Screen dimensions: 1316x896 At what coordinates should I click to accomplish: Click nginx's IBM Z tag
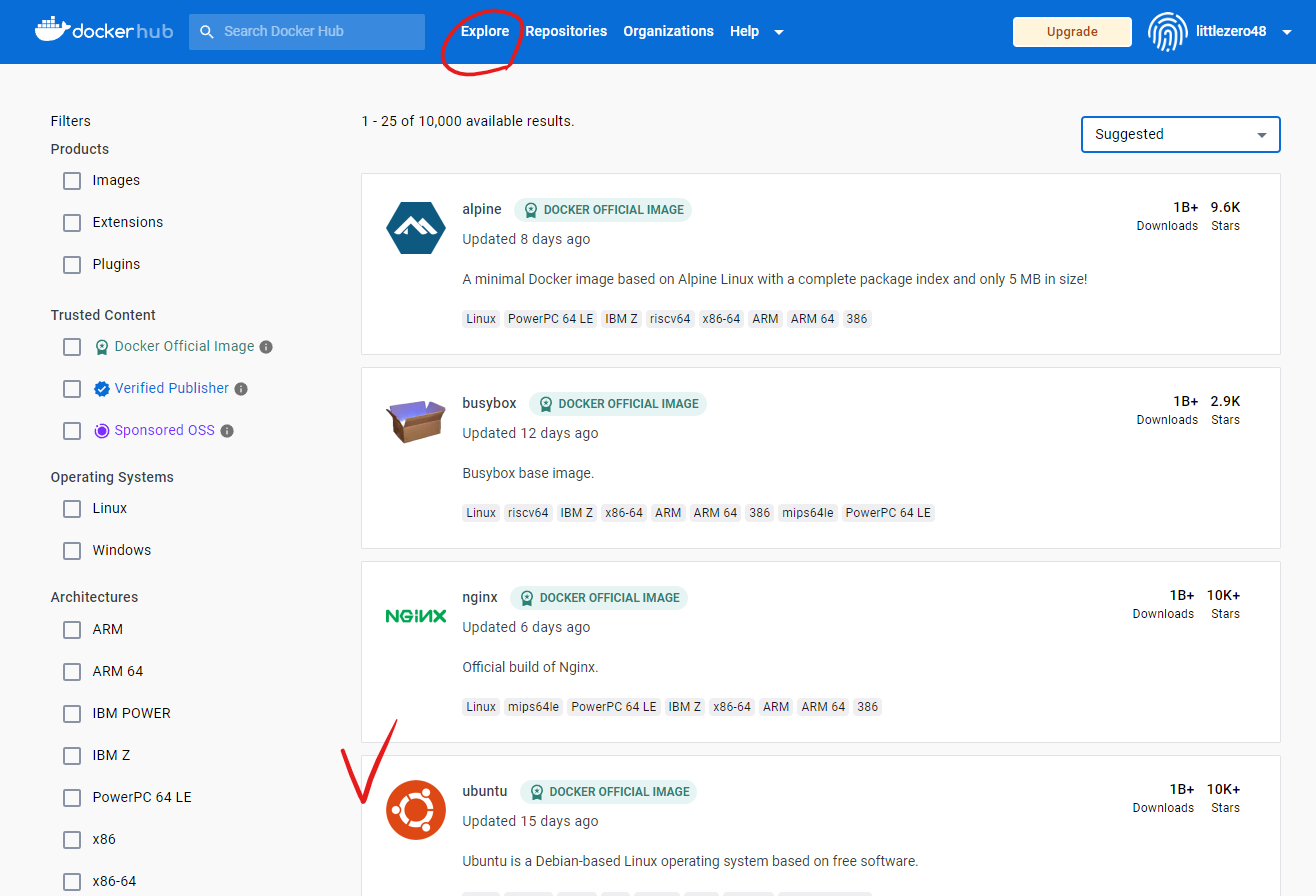pos(685,707)
